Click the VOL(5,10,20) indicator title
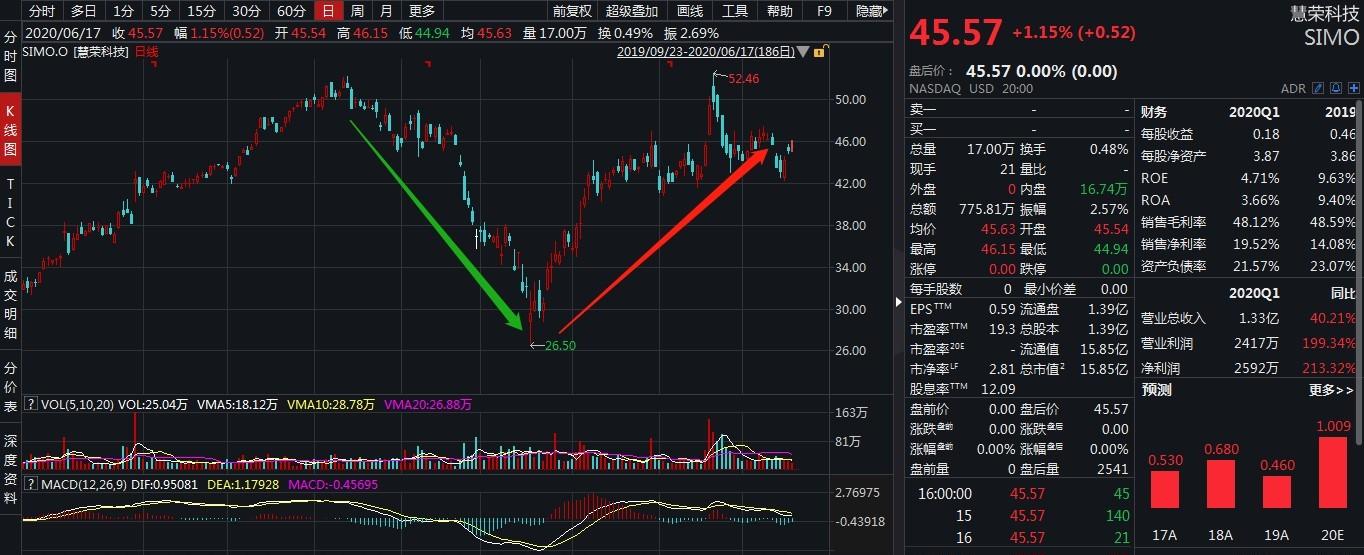Screen dimensions: 1364x555 point(76,405)
